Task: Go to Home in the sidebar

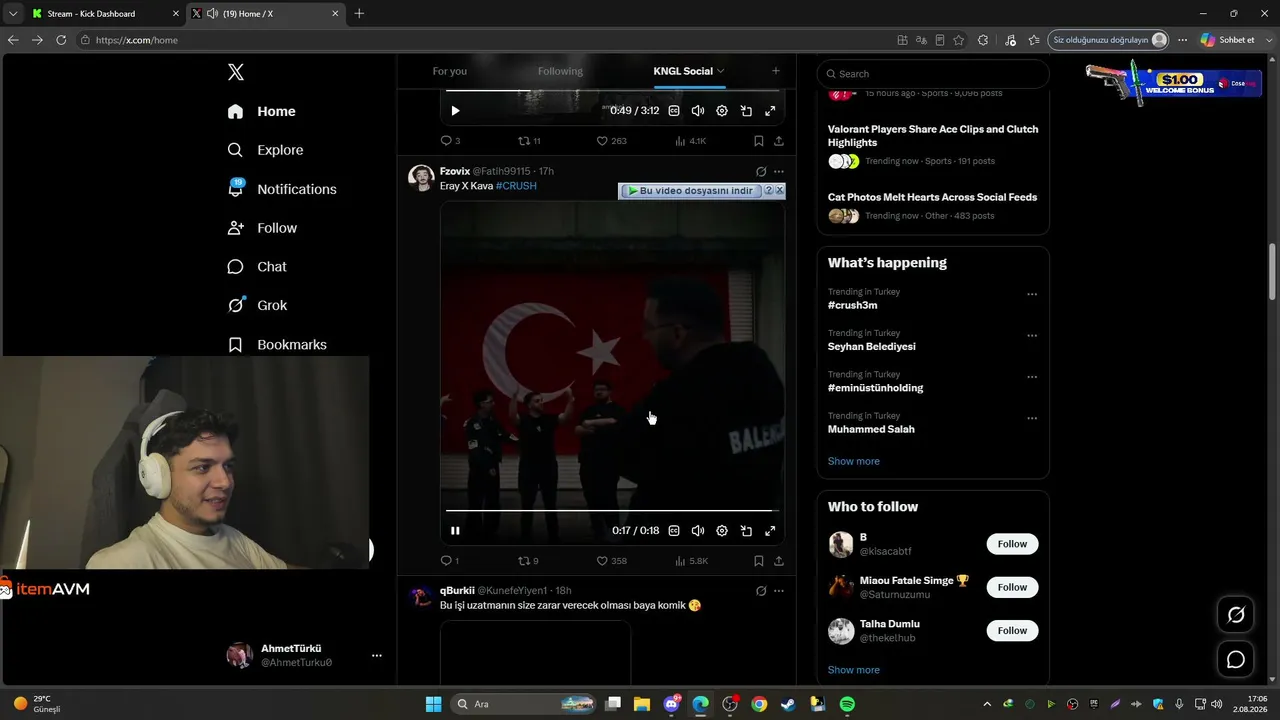Action: point(261,111)
